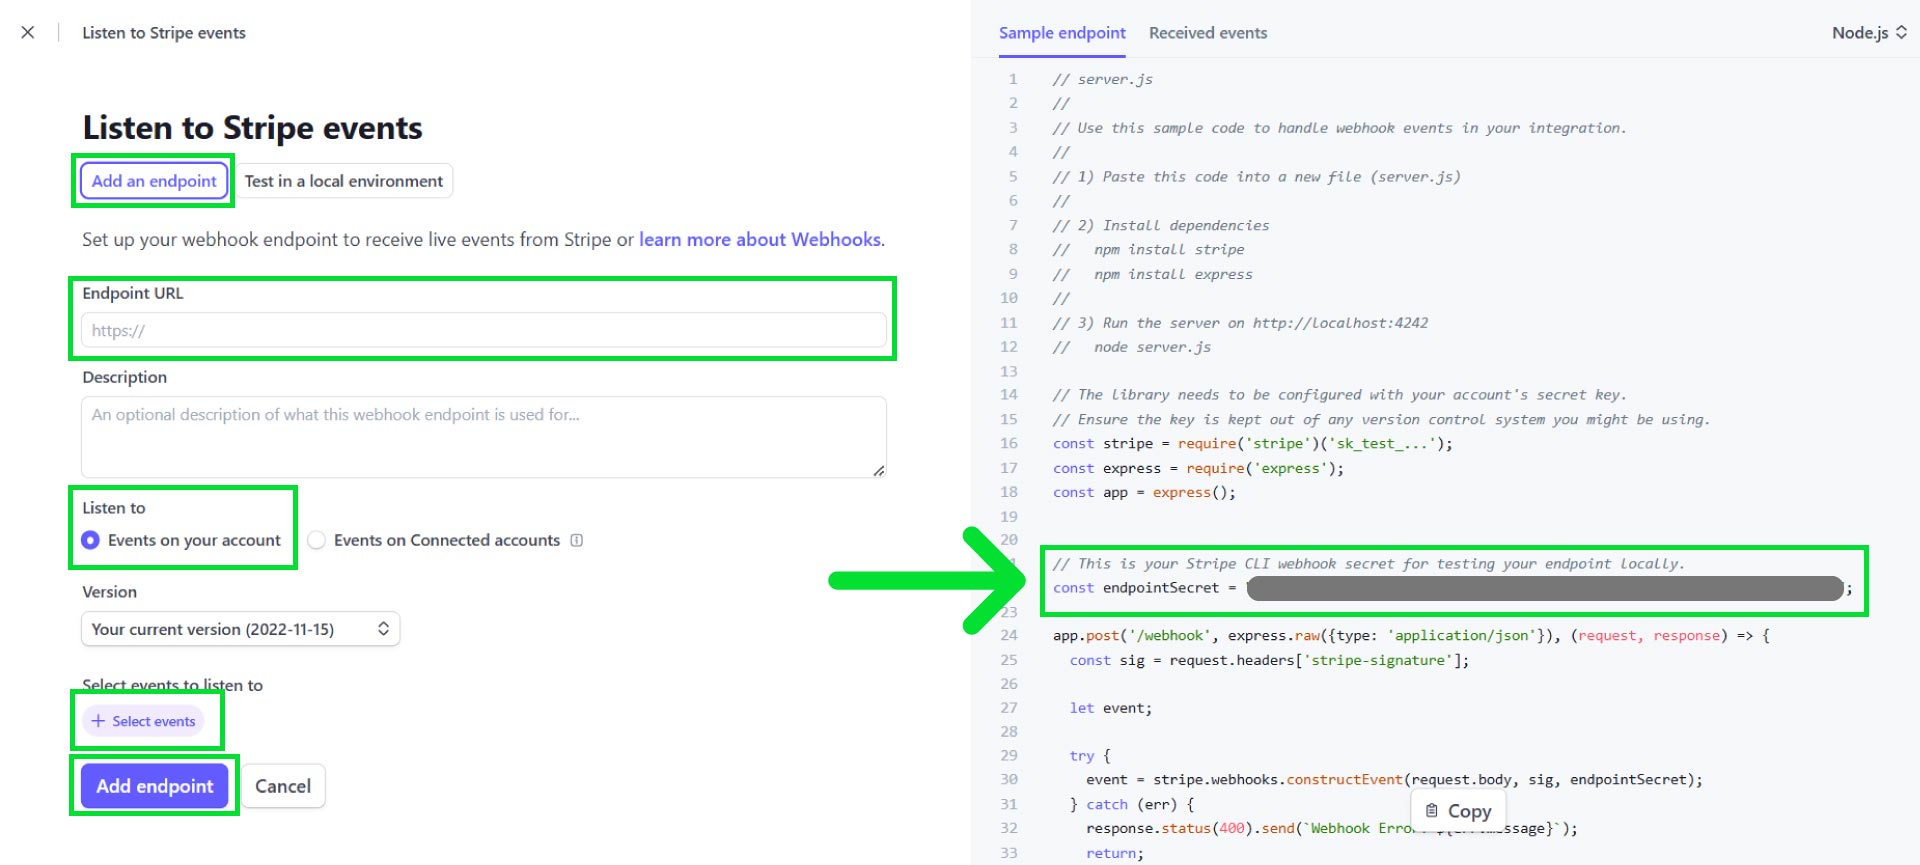
Task: Copy the sample code
Action: (x=1458, y=811)
